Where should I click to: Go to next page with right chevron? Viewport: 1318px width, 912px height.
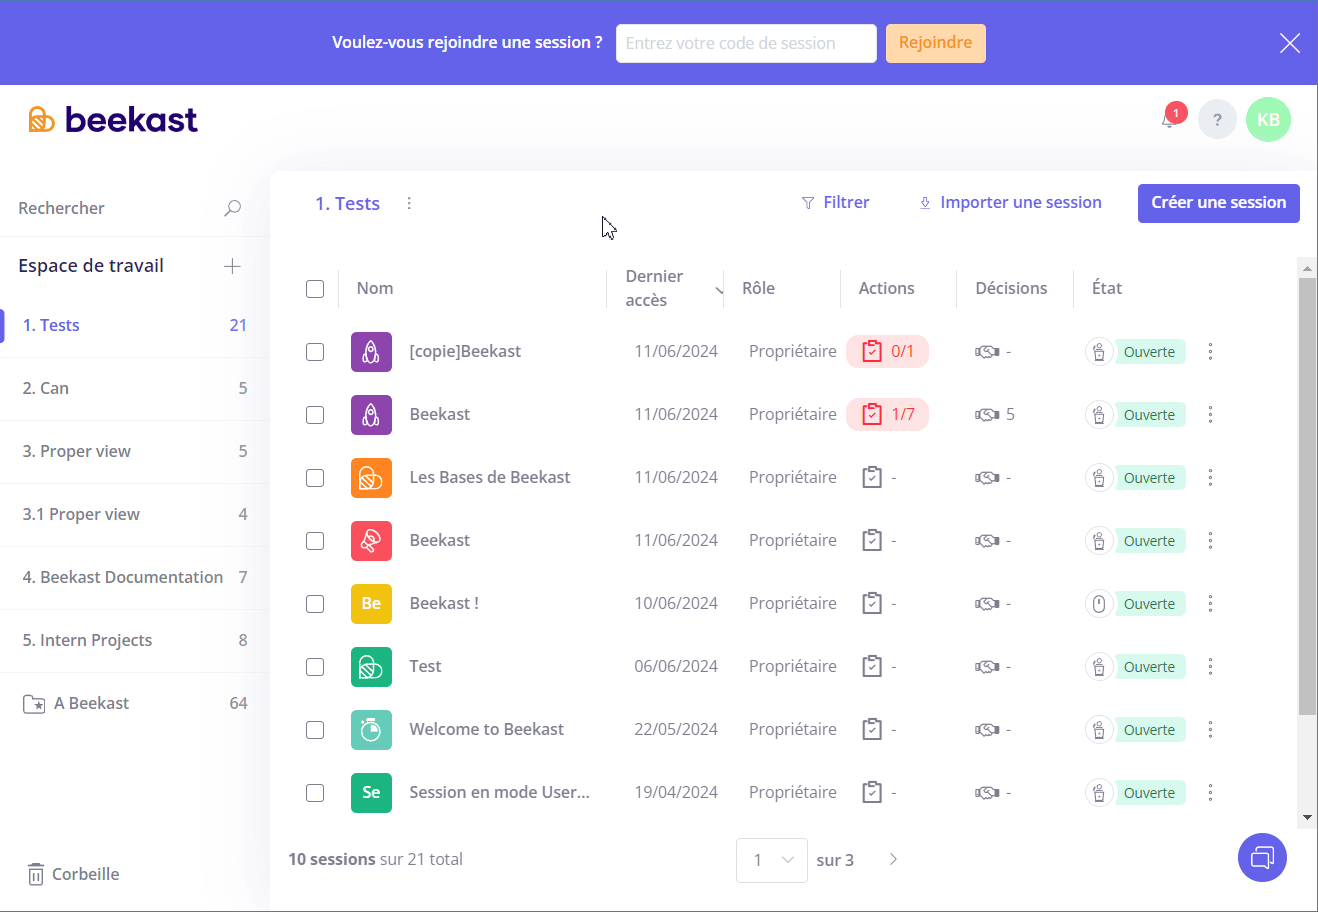pyautogui.click(x=893, y=859)
